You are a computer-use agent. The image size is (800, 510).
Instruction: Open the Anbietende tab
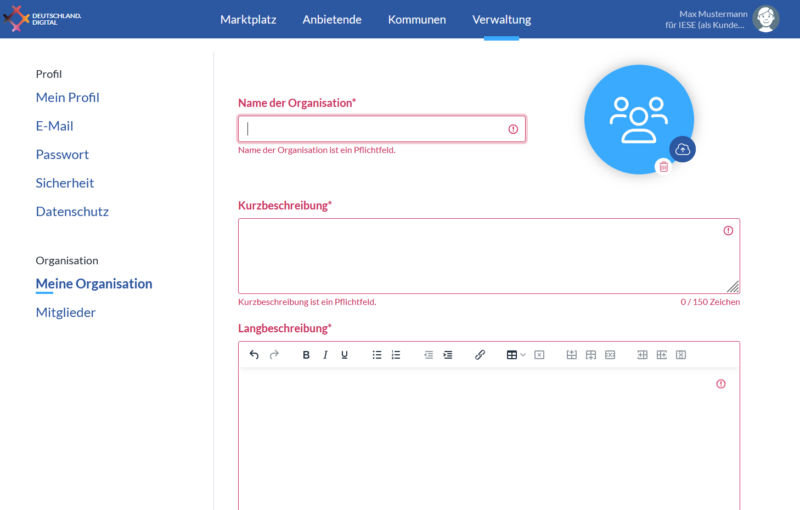(x=332, y=19)
